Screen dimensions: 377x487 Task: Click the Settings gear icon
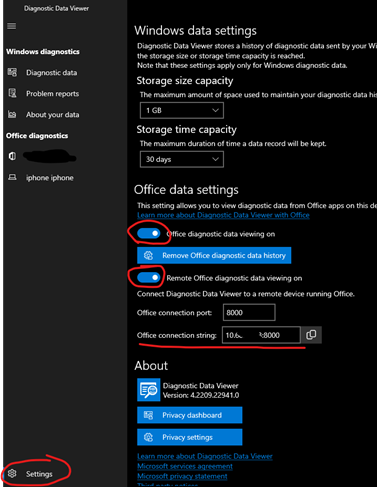click(12, 473)
